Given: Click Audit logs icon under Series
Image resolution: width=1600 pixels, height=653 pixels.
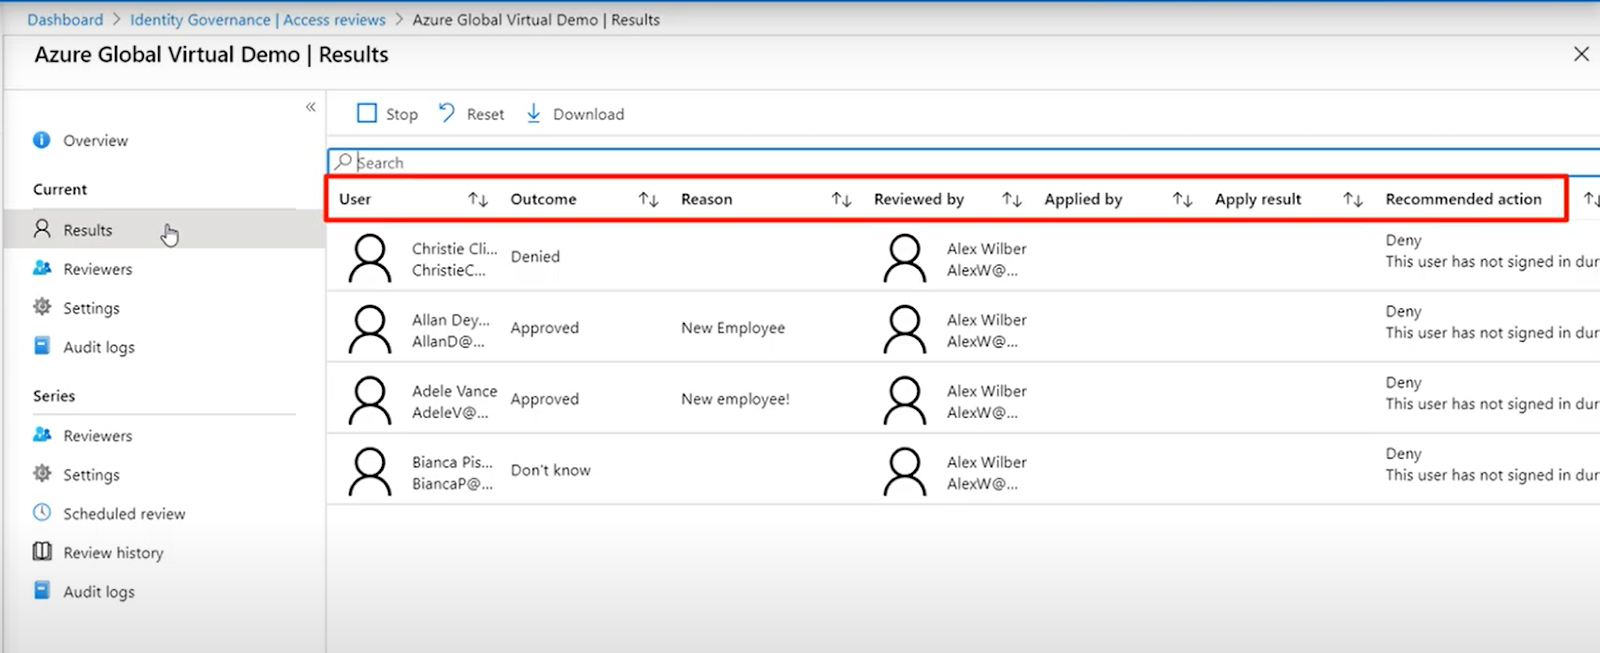Looking at the screenshot, I should [42, 591].
